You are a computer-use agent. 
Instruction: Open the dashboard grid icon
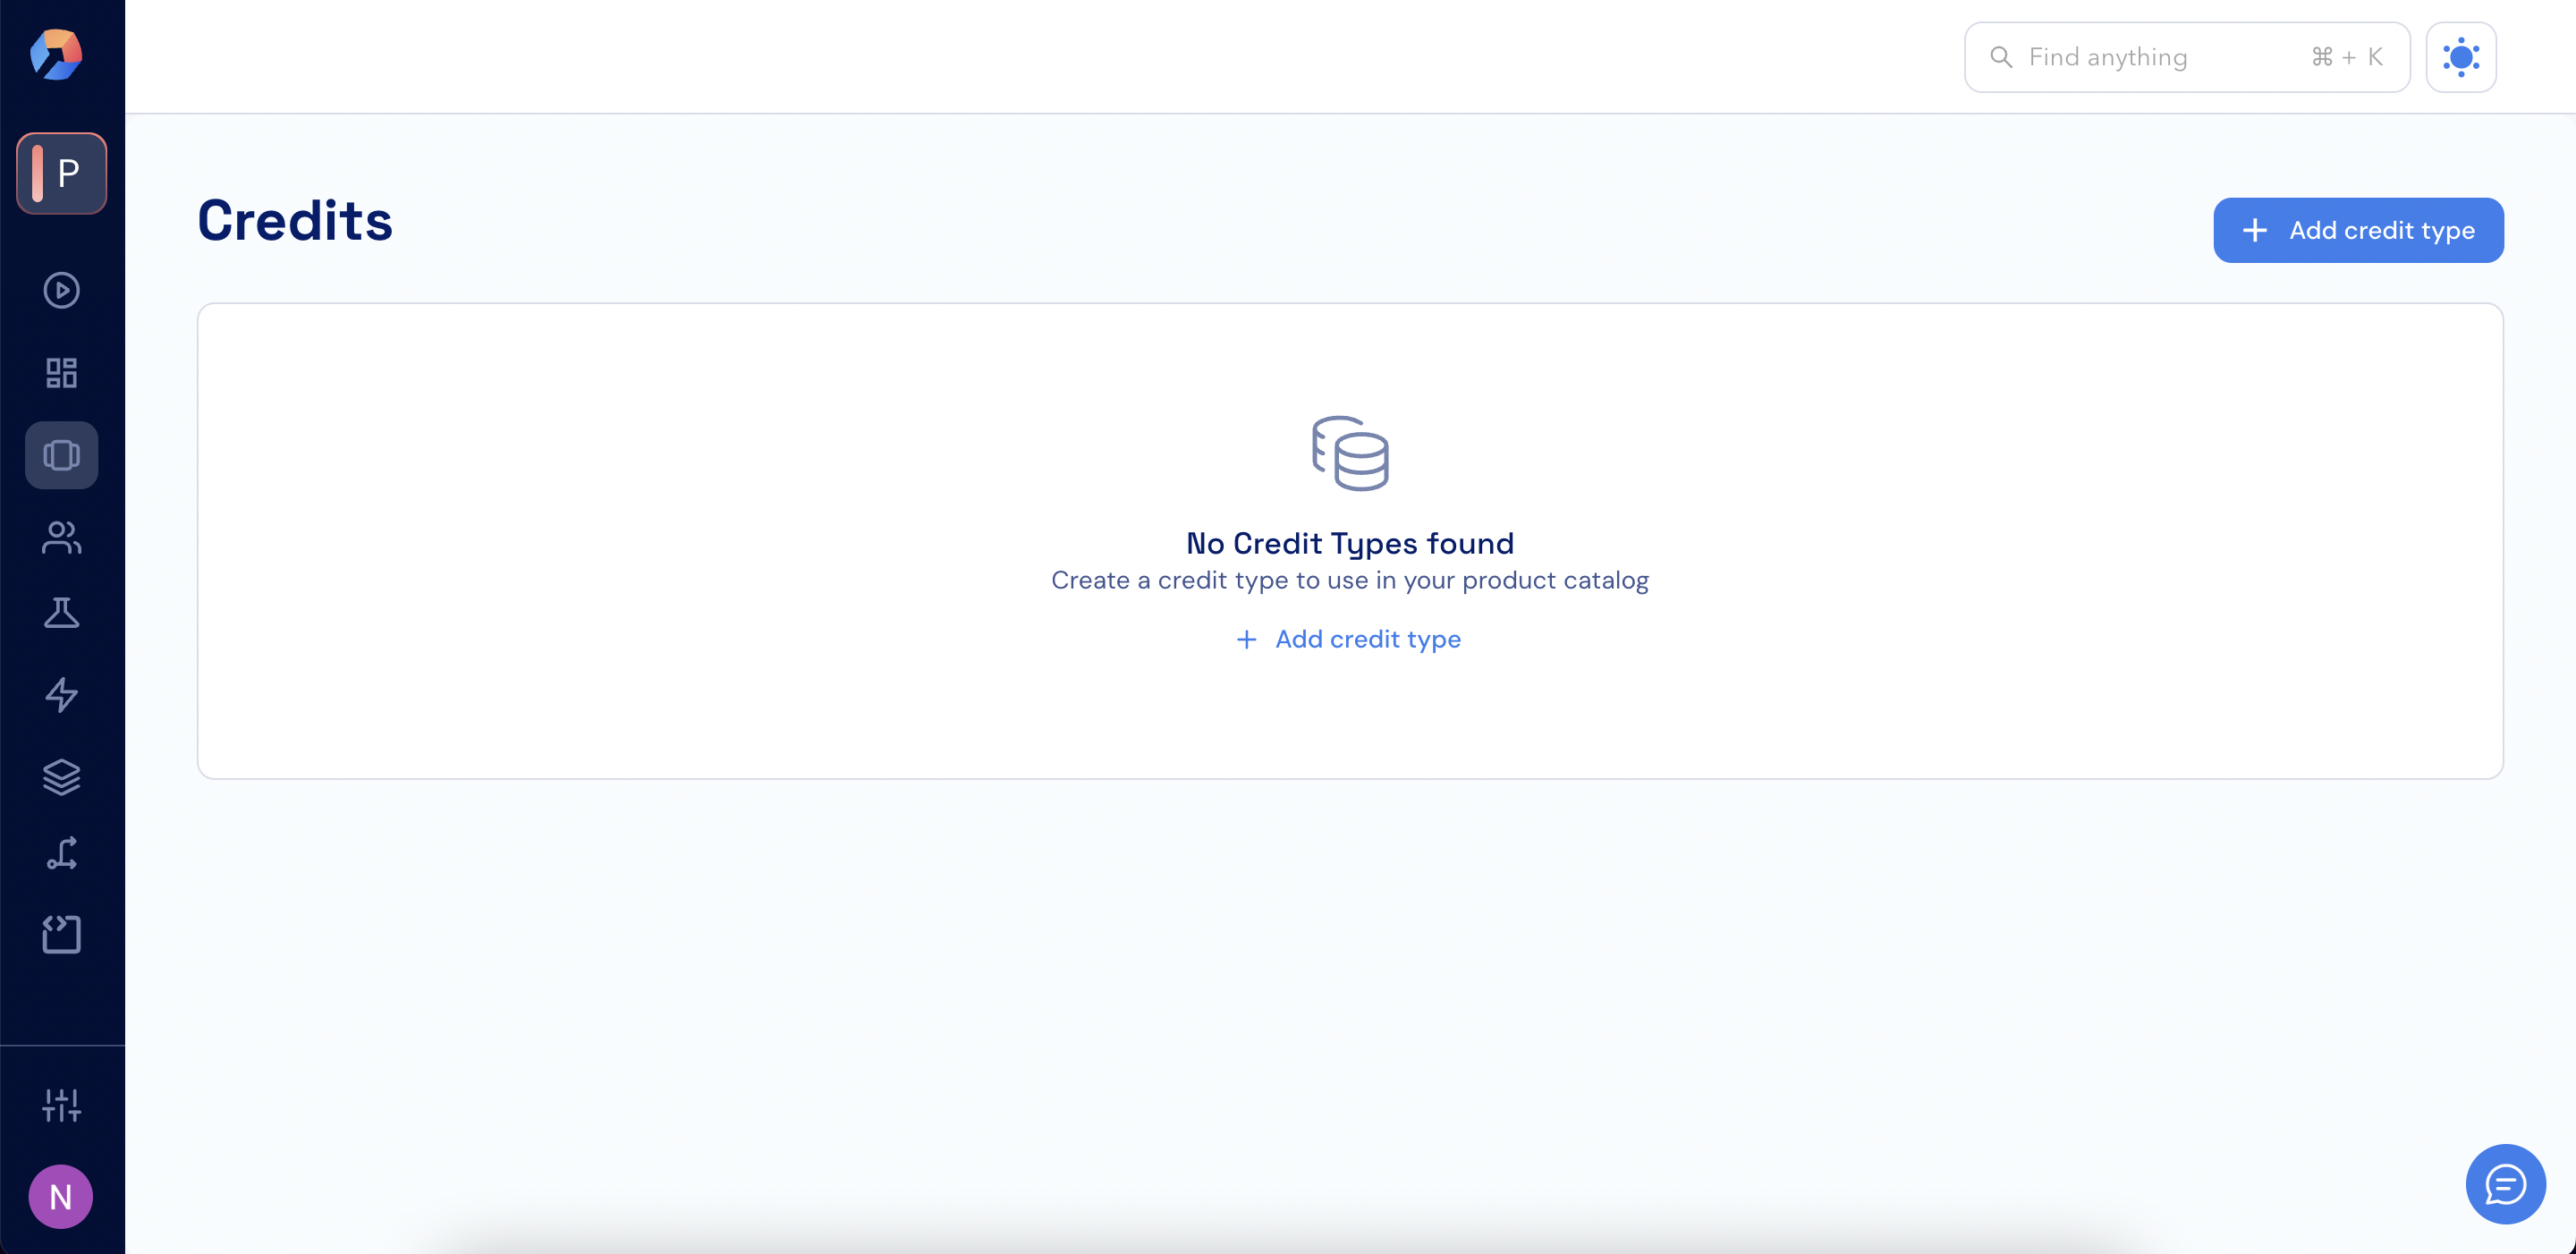[x=62, y=373]
